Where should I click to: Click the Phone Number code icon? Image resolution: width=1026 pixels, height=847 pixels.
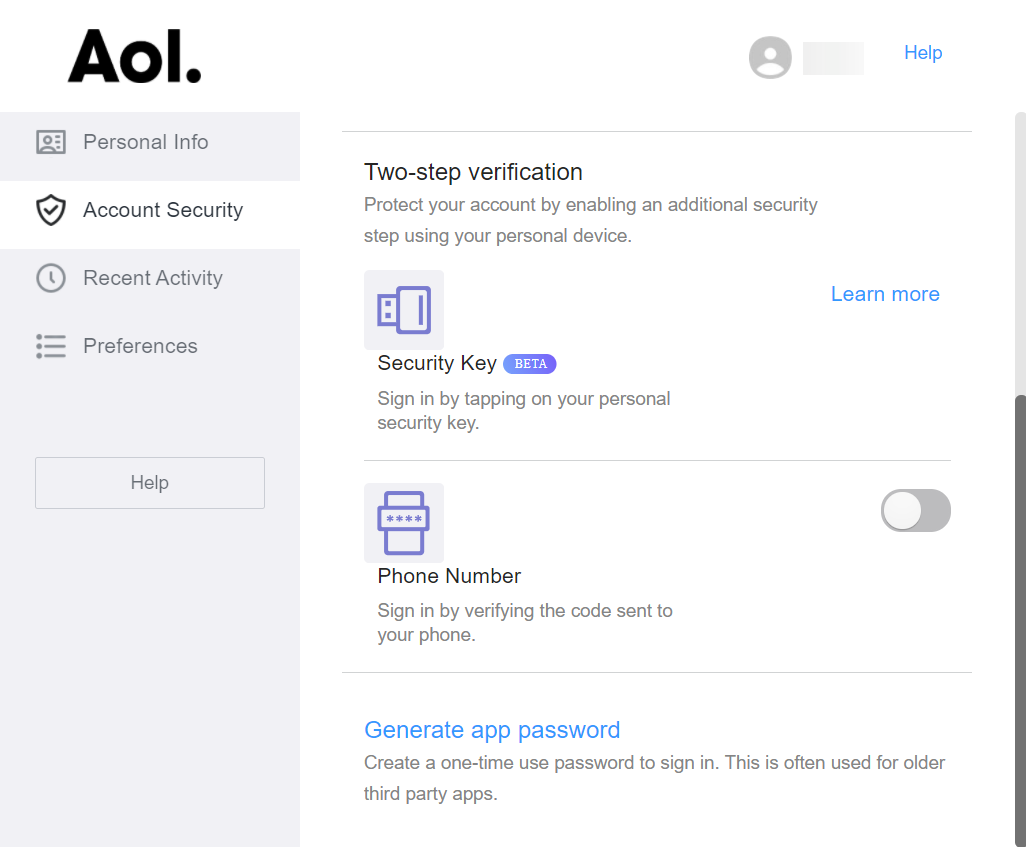coord(404,523)
